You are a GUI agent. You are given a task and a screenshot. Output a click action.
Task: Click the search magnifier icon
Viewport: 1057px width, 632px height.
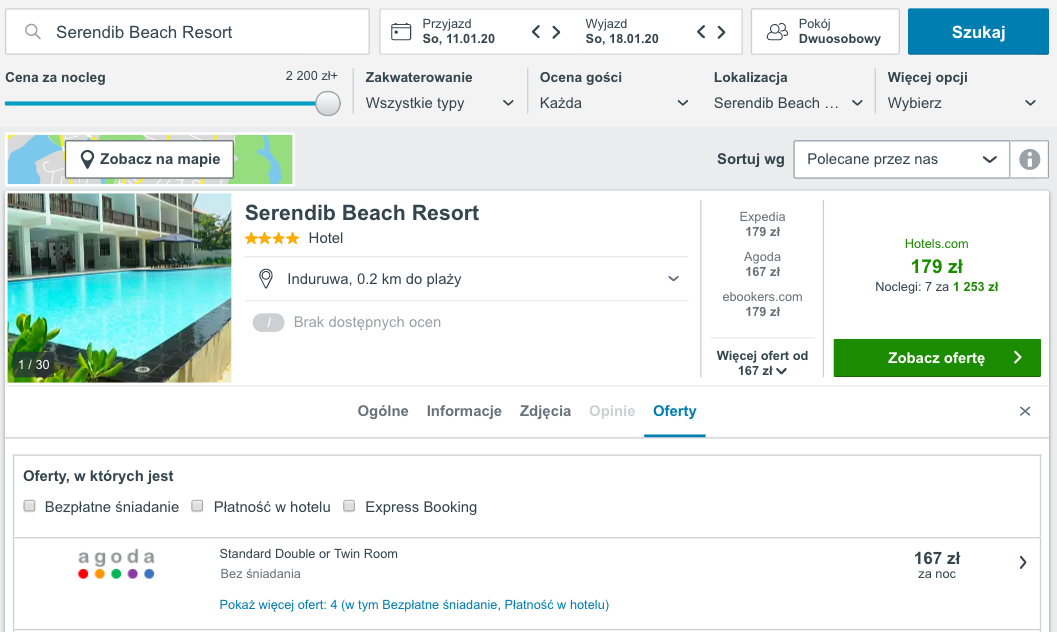tap(32, 32)
